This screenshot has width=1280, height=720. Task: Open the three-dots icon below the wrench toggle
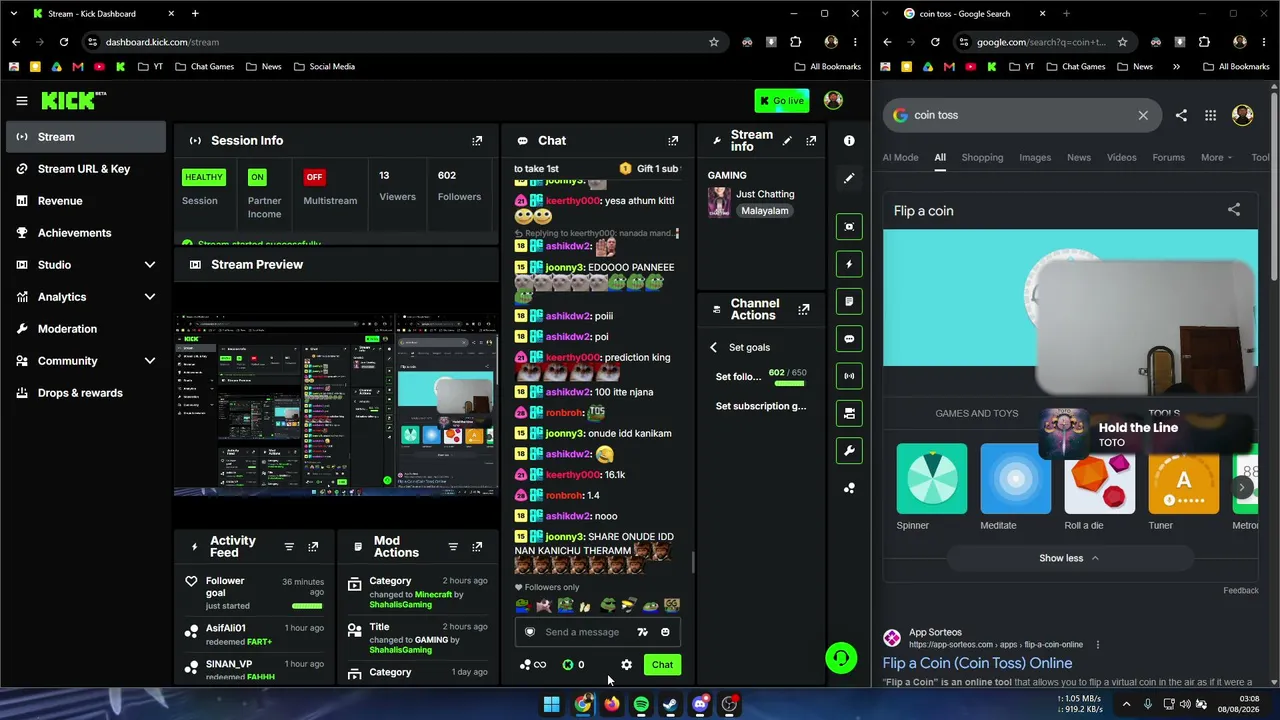(849, 488)
